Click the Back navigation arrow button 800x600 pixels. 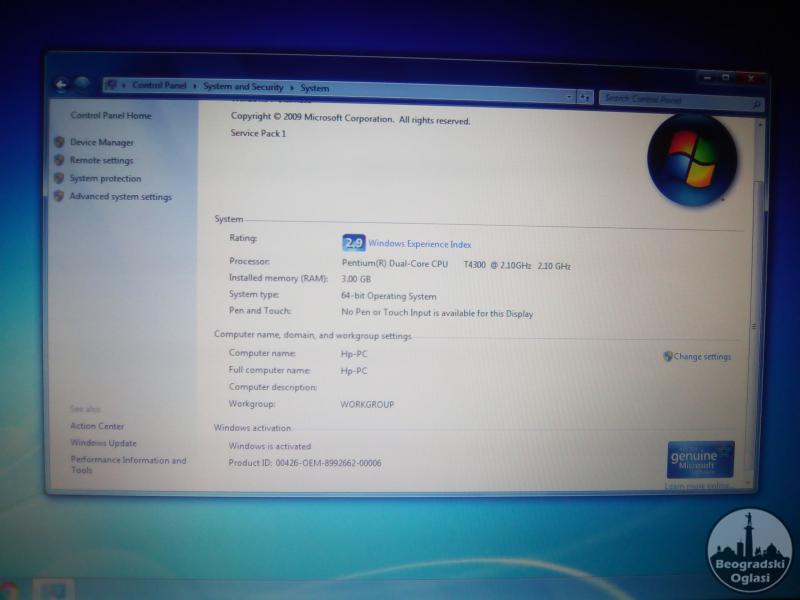(x=61, y=84)
